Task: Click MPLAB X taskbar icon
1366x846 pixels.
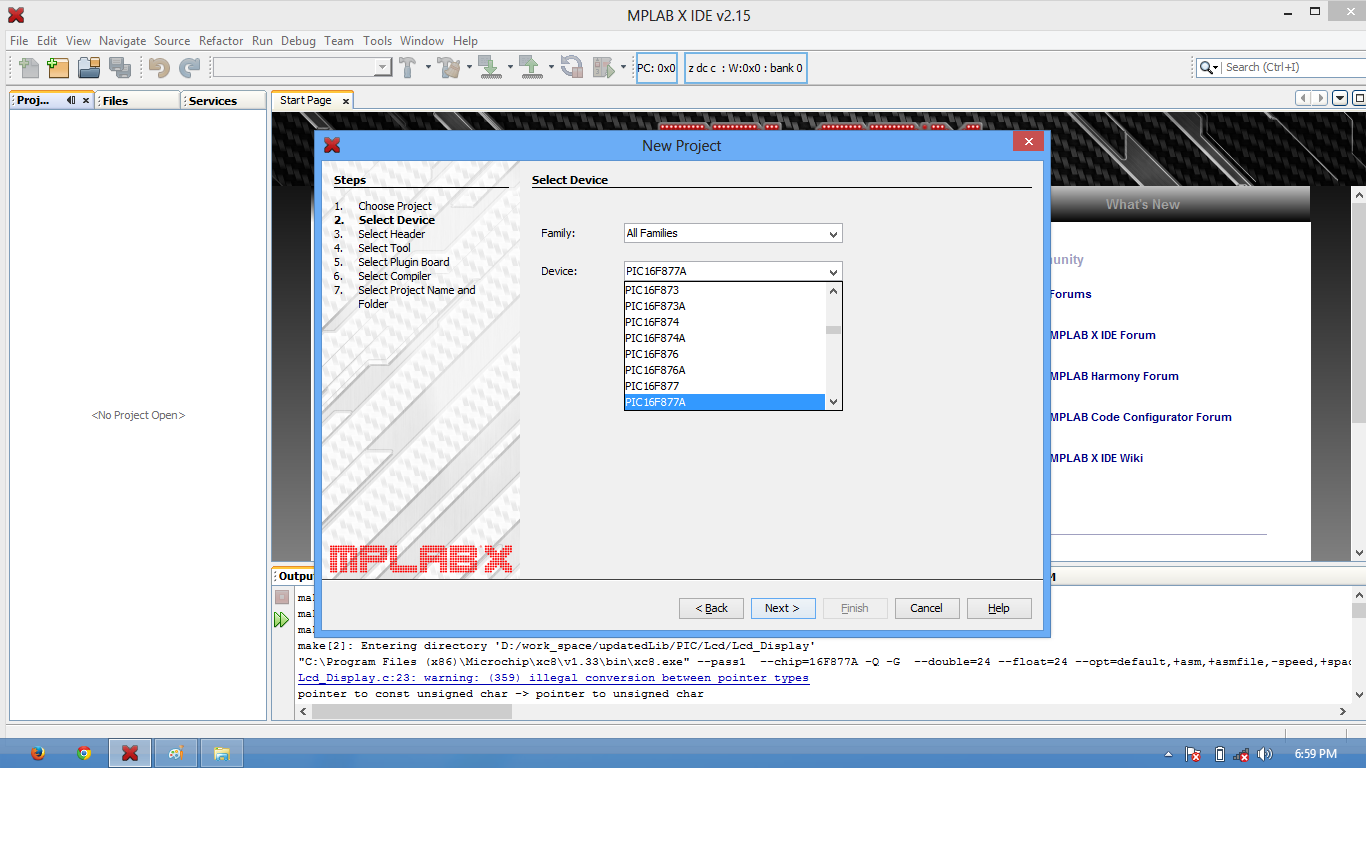Action: point(130,753)
